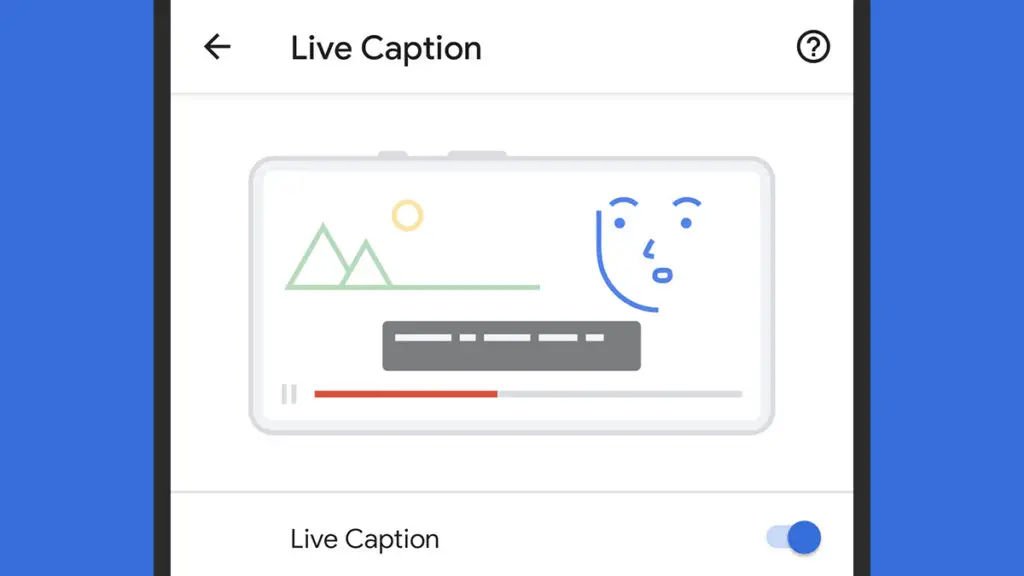
Task: Click the pause icon in the illustration
Action: [x=289, y=394]
